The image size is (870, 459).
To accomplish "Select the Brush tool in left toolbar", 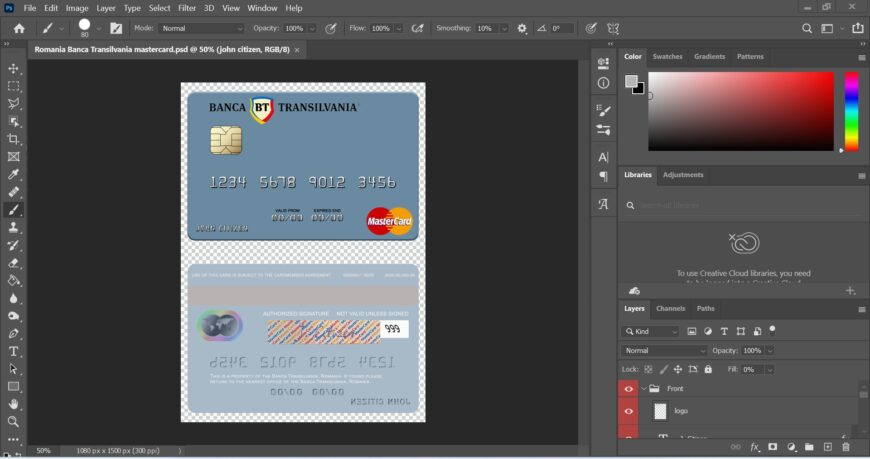I will (x=13, y=210).
